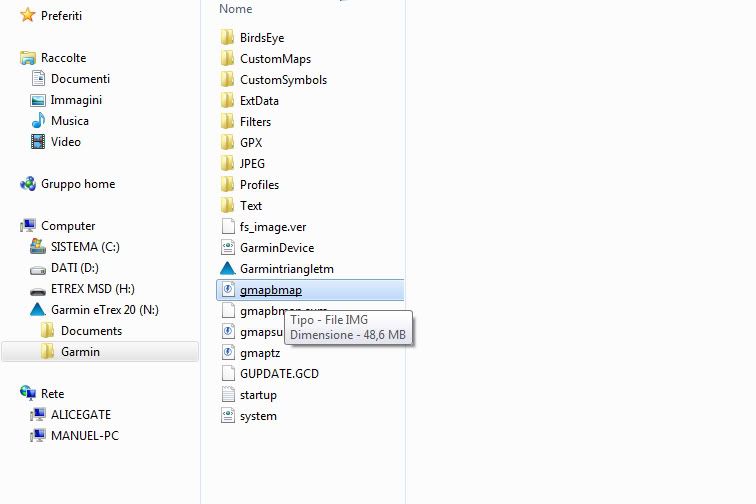Click the gmapsupp file icon
The image size is (756, 504).
228,331
